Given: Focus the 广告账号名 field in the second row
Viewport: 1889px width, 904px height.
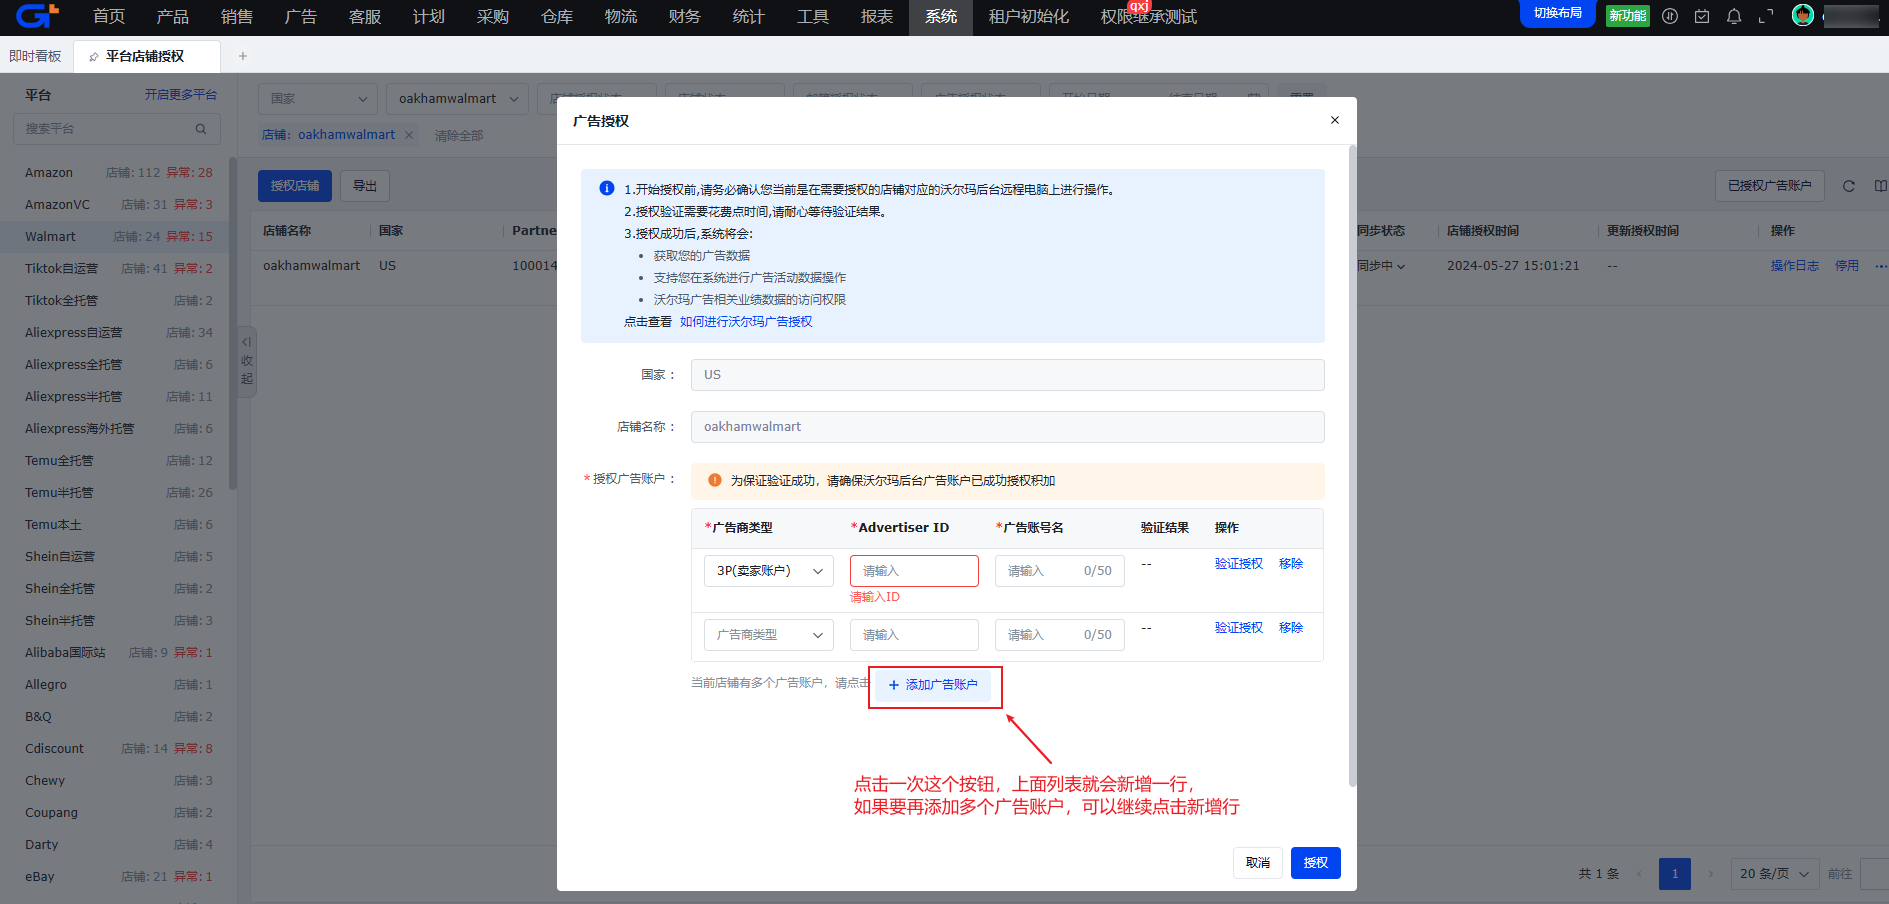Looking at the screenshot, I should coord(1060,635).
